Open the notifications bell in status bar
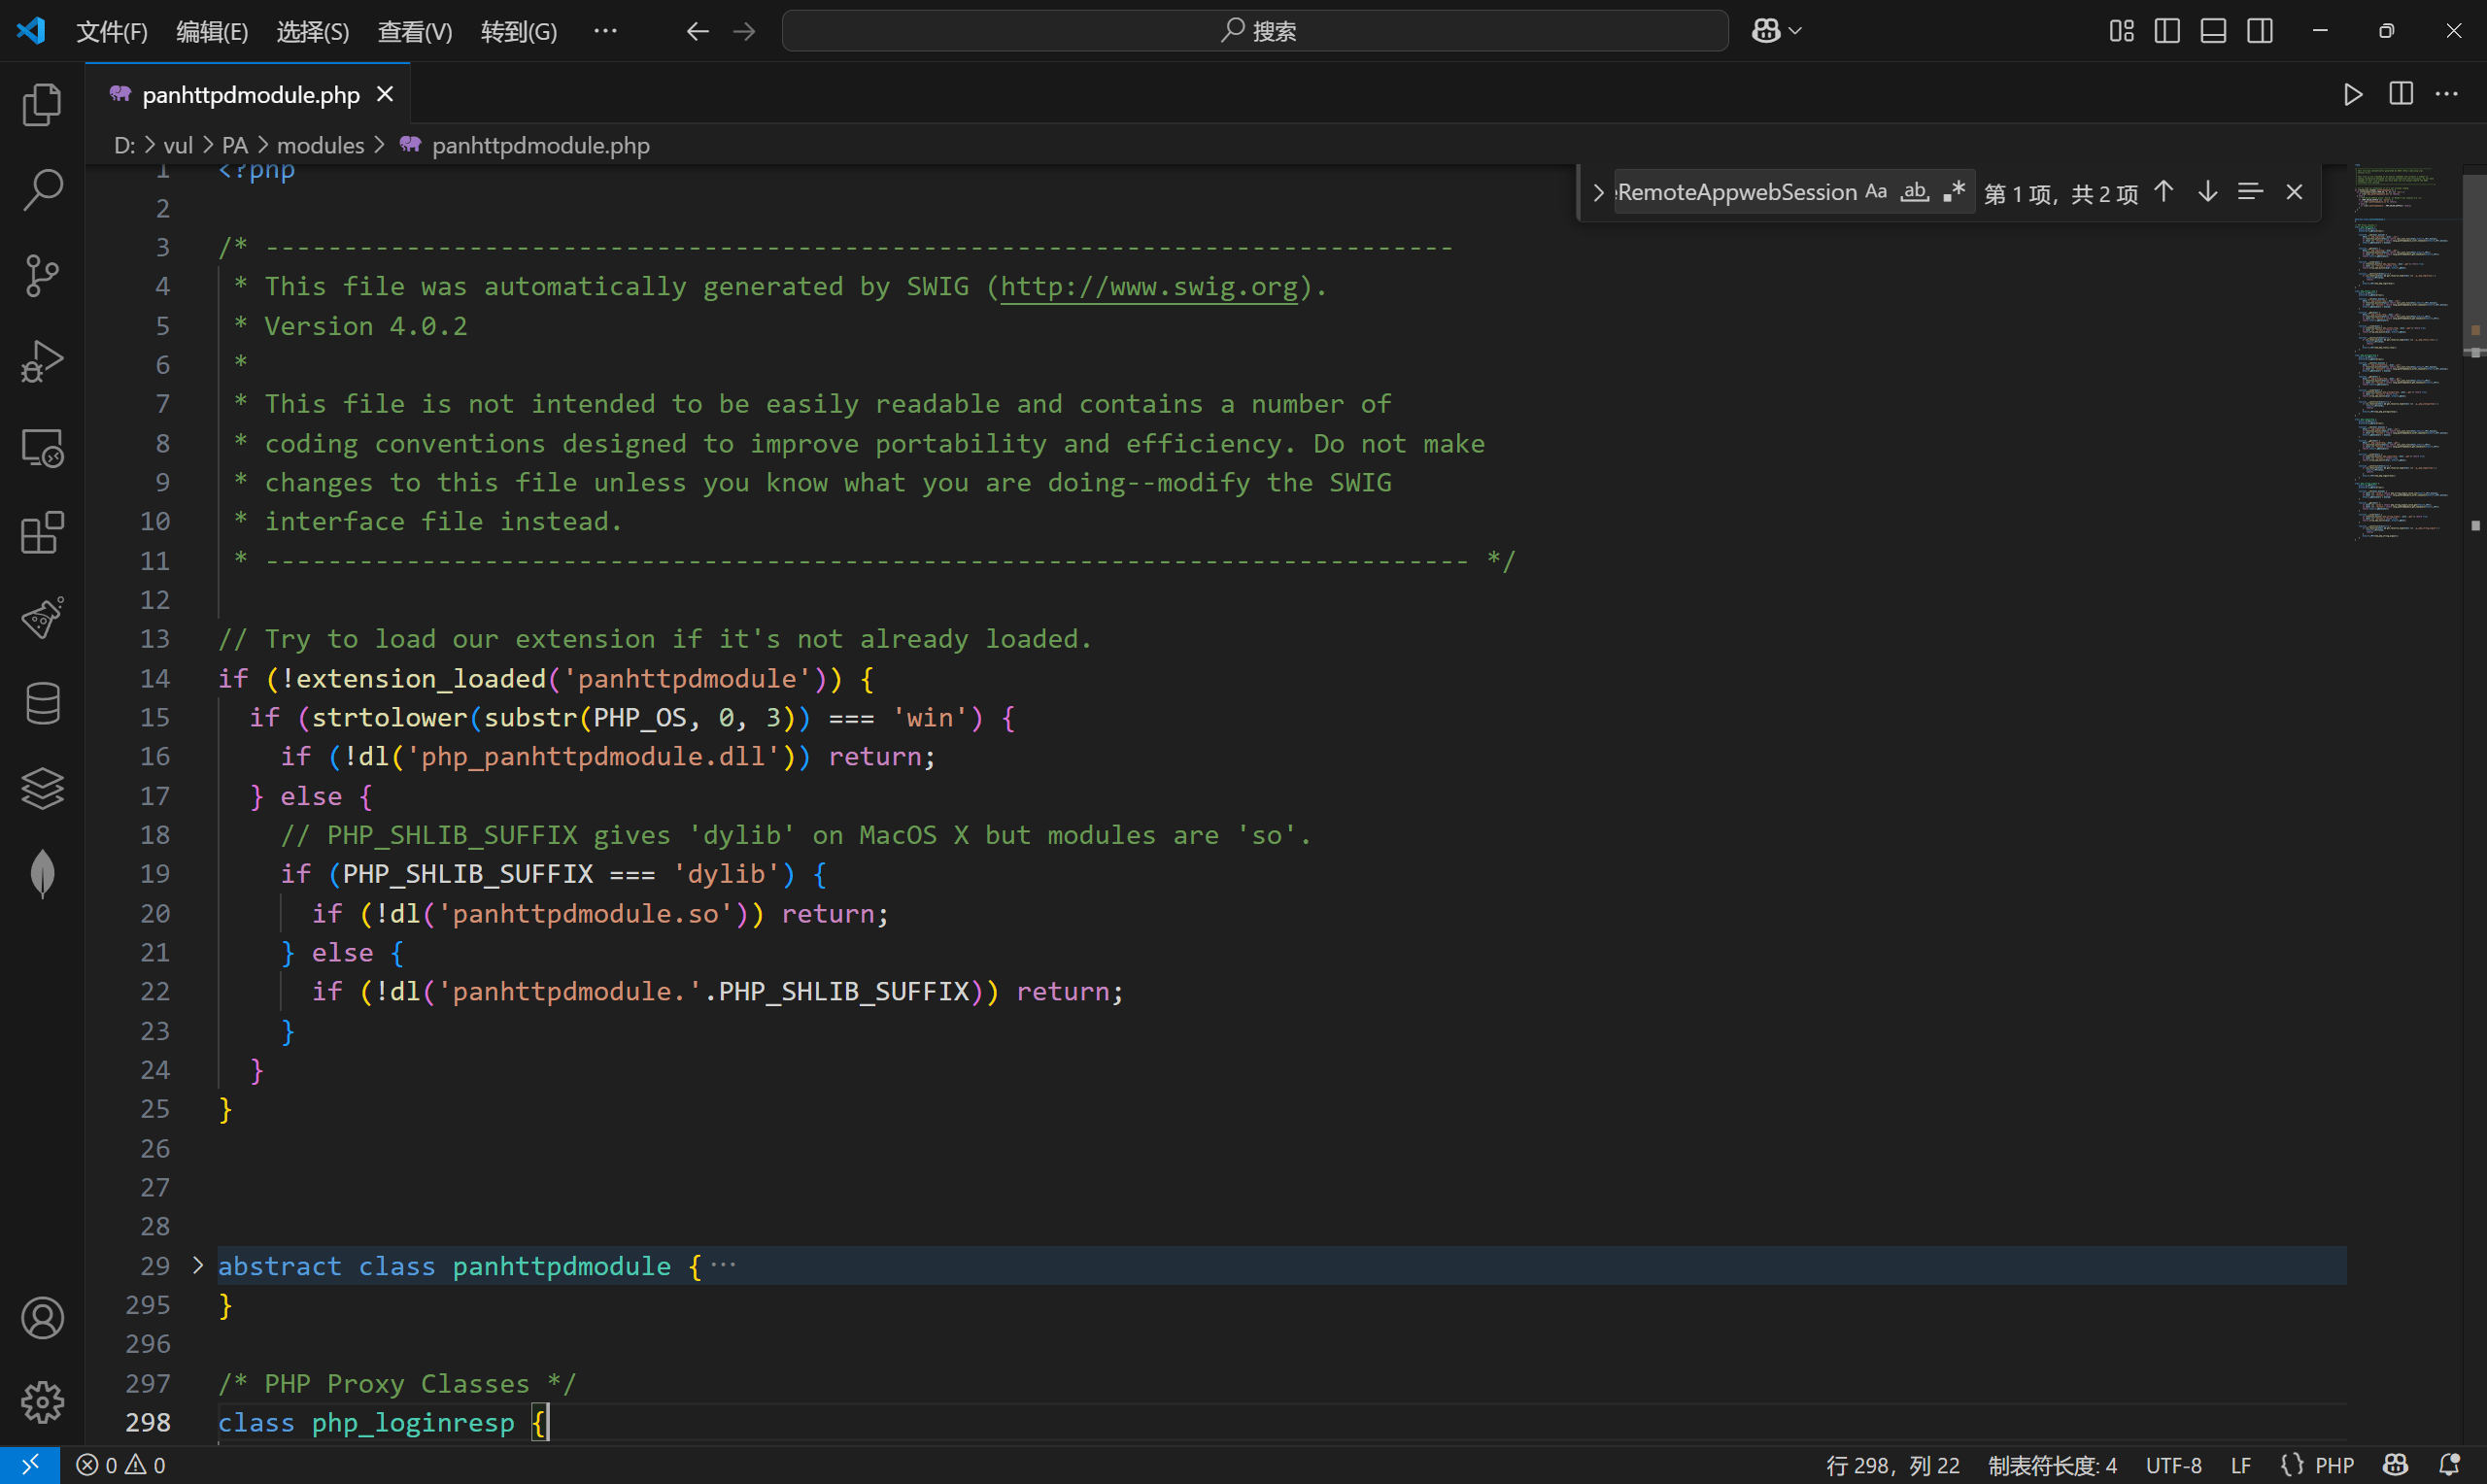This screenshot has width=2487, height=1484. click(x=2449, y=1465)
